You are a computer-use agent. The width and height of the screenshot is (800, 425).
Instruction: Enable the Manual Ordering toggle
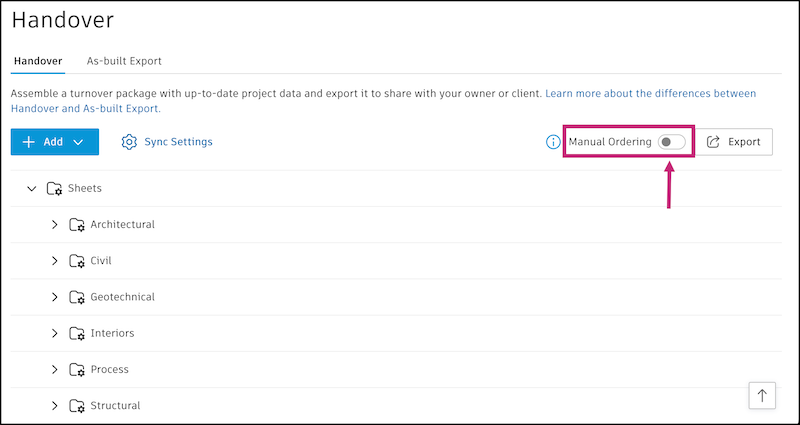[x=671, y=142]
